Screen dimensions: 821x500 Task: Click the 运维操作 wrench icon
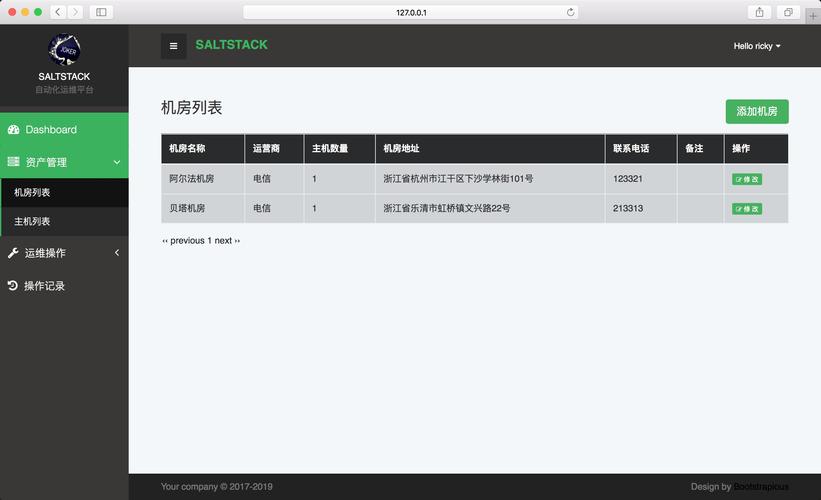pos(13,253)
